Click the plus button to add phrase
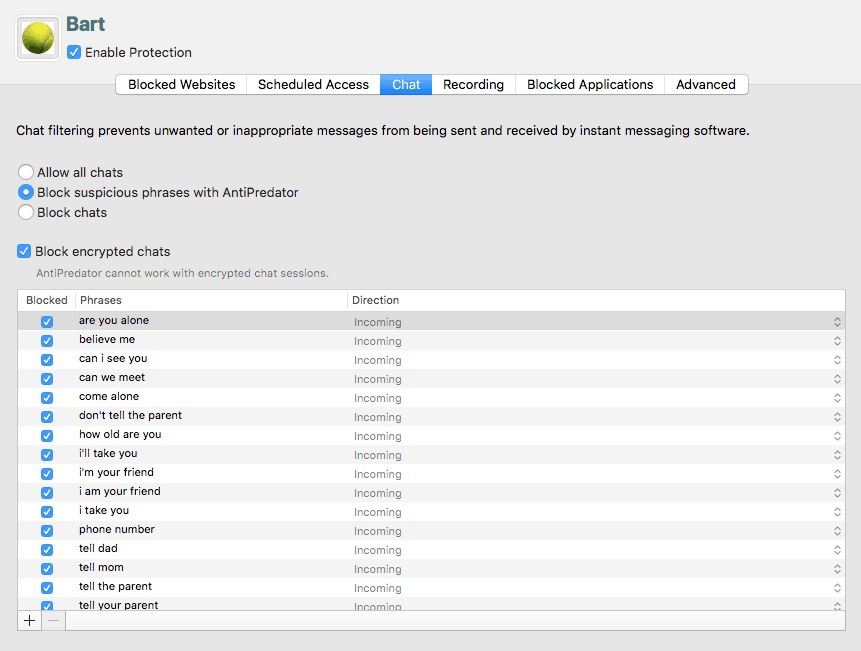This screenshot has height=651, width=861. pos(30,621)
